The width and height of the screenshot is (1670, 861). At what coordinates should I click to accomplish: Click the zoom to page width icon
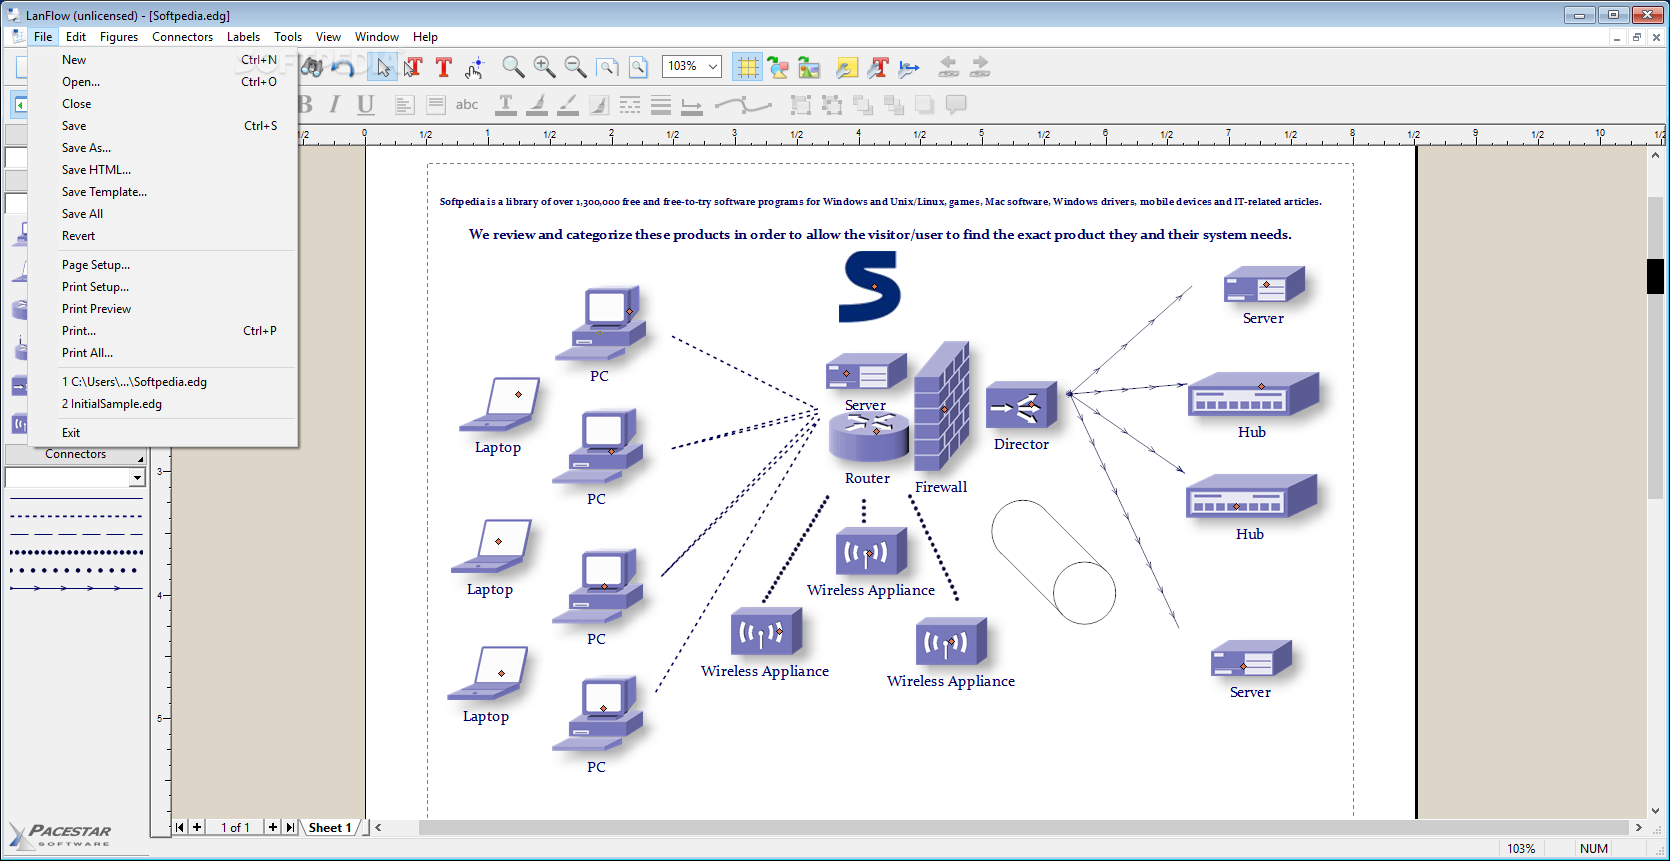(x=607, y=67)
